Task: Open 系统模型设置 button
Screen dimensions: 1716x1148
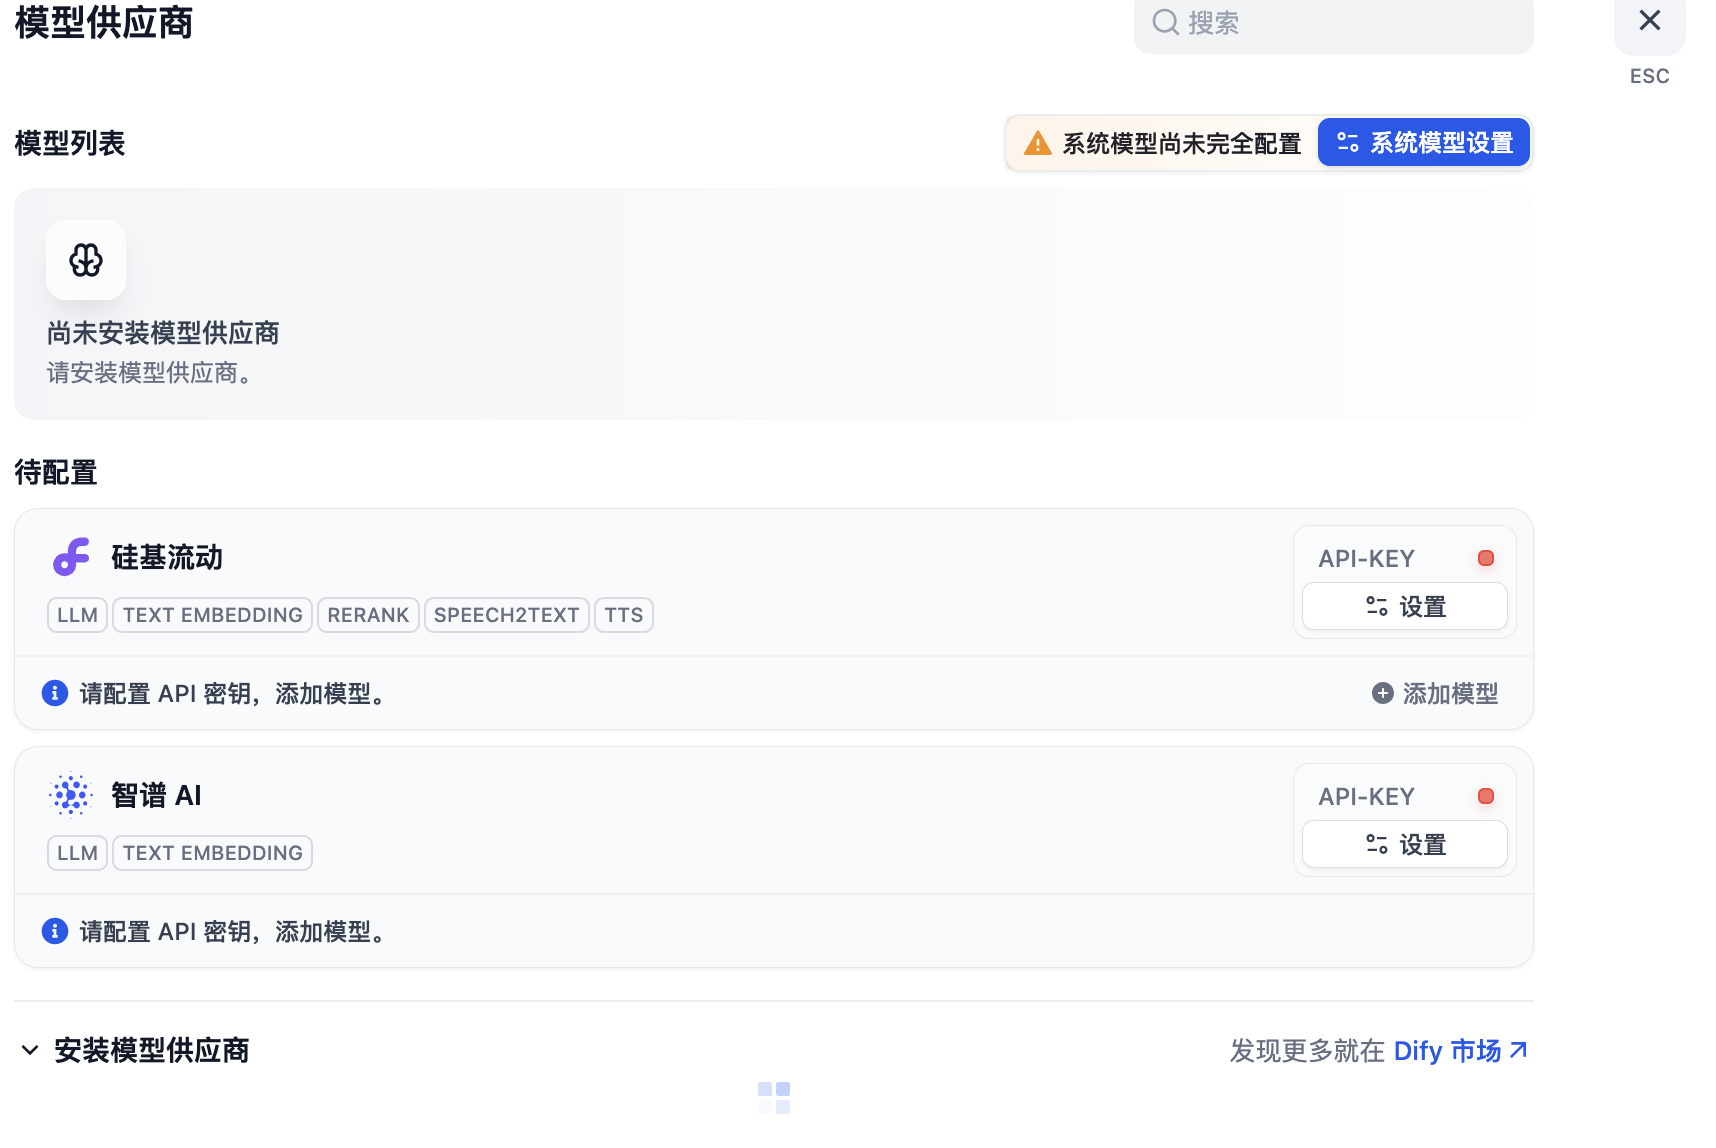Action: (x=1424, y=143)
